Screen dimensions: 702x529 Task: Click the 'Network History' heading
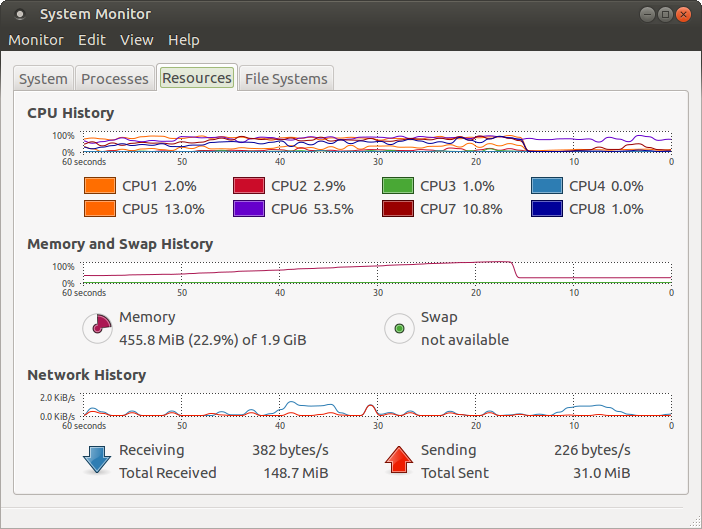(87, 375)
